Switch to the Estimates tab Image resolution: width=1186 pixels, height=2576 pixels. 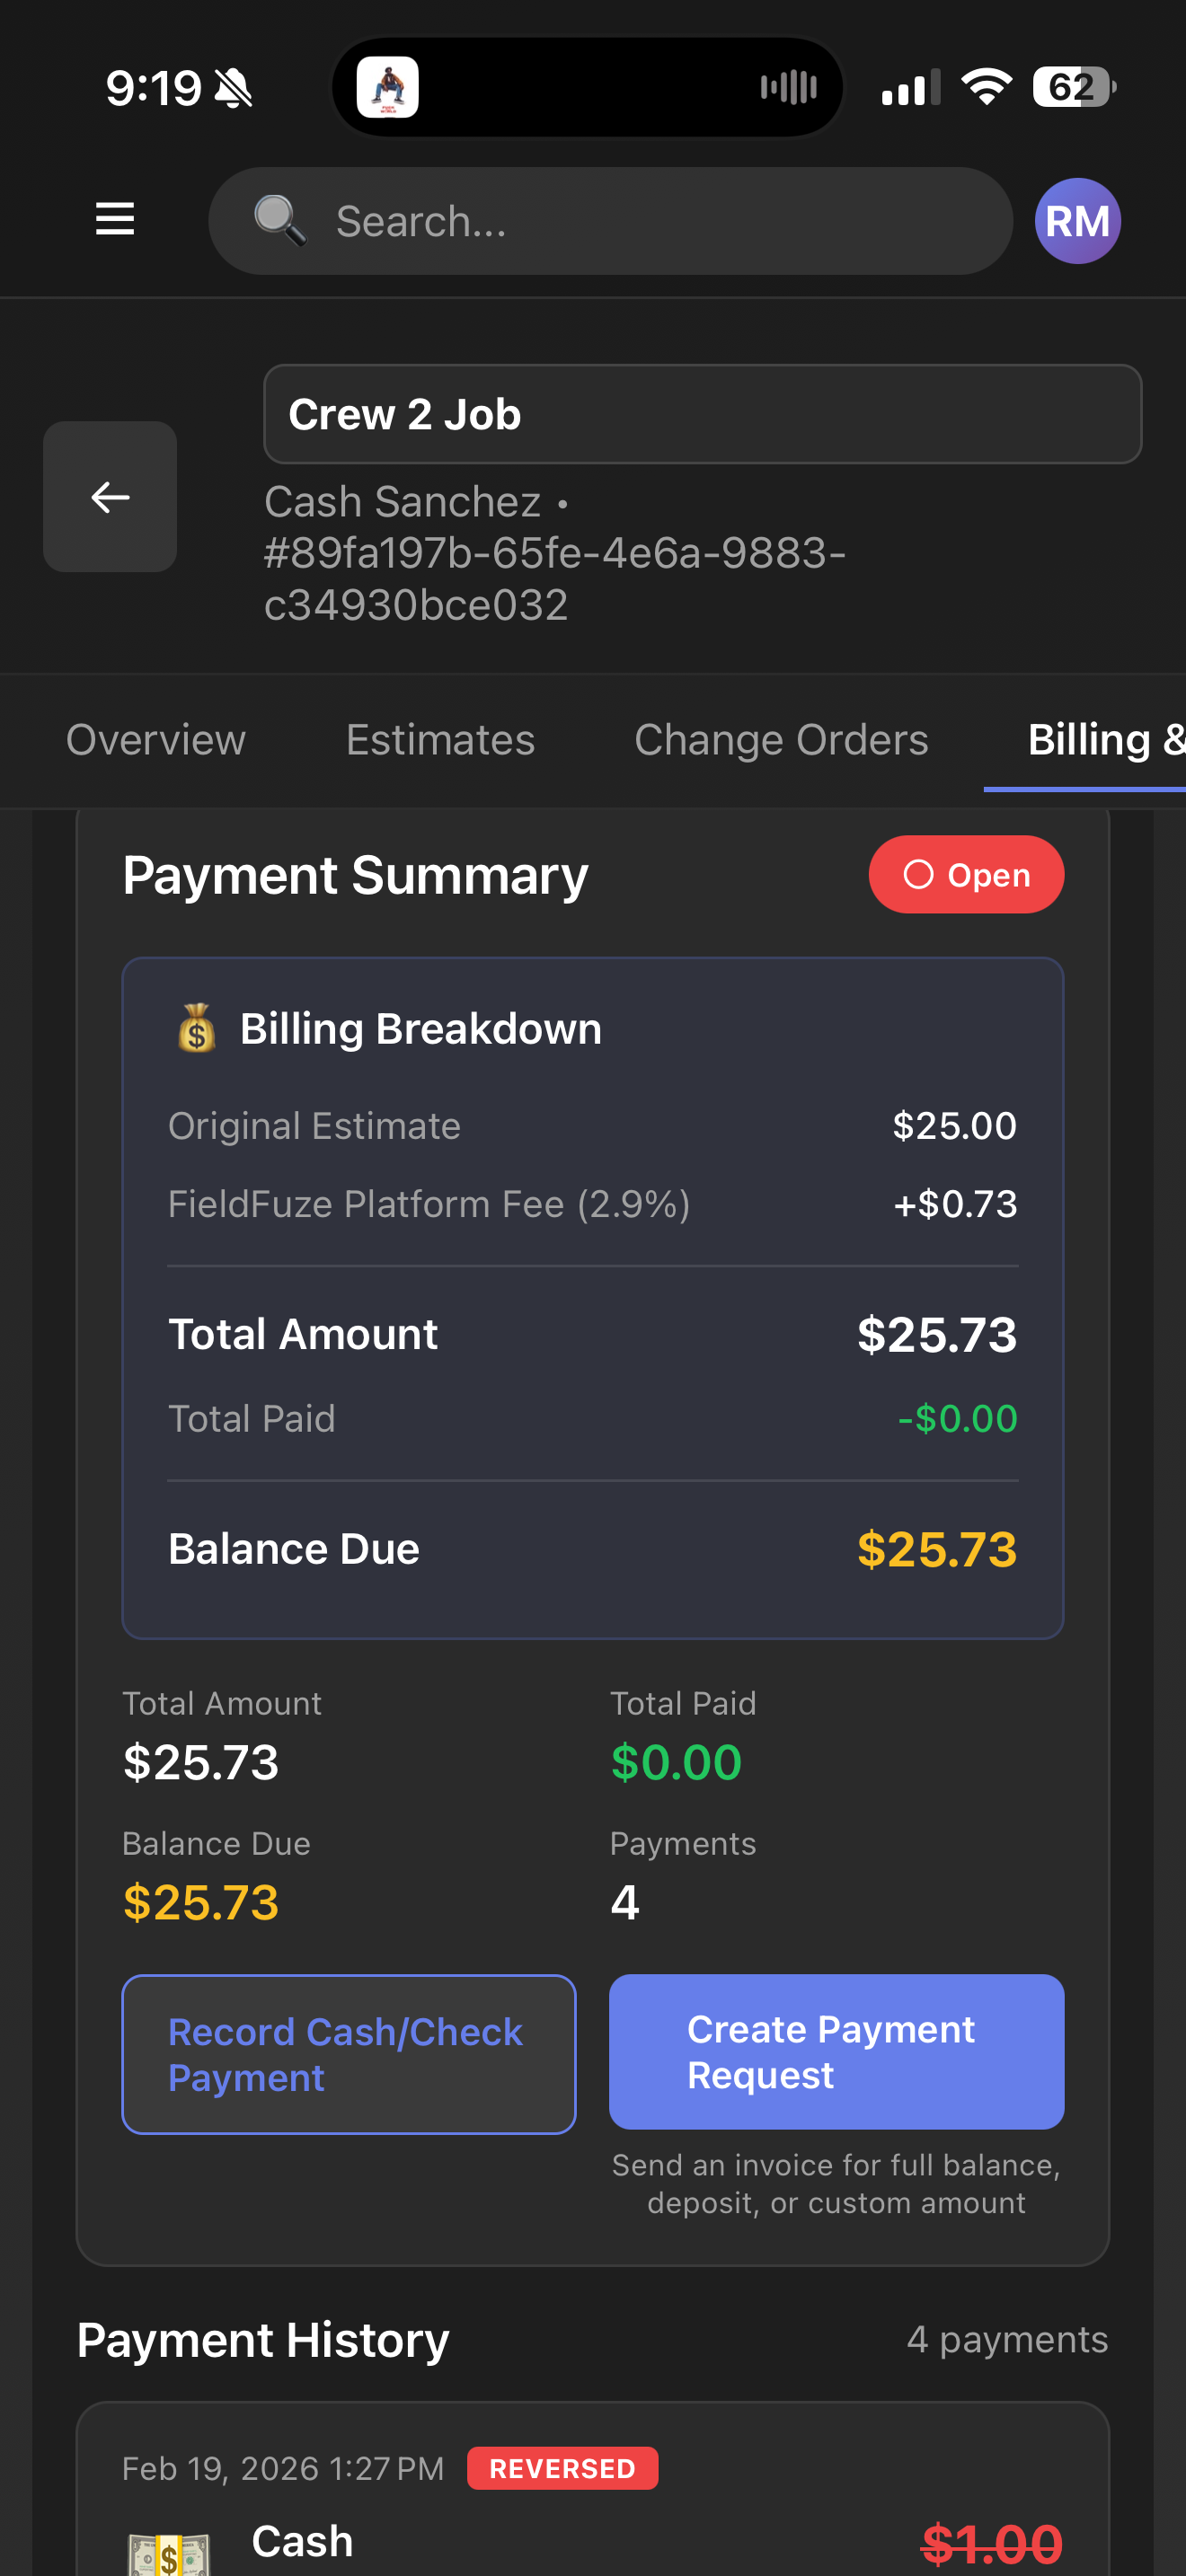(440, 739)
